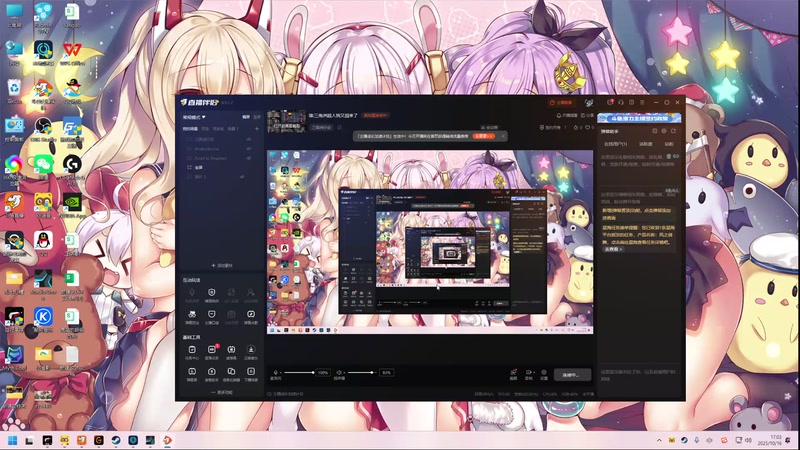Show hidden system tray icons chevron

tap(659, 440)
